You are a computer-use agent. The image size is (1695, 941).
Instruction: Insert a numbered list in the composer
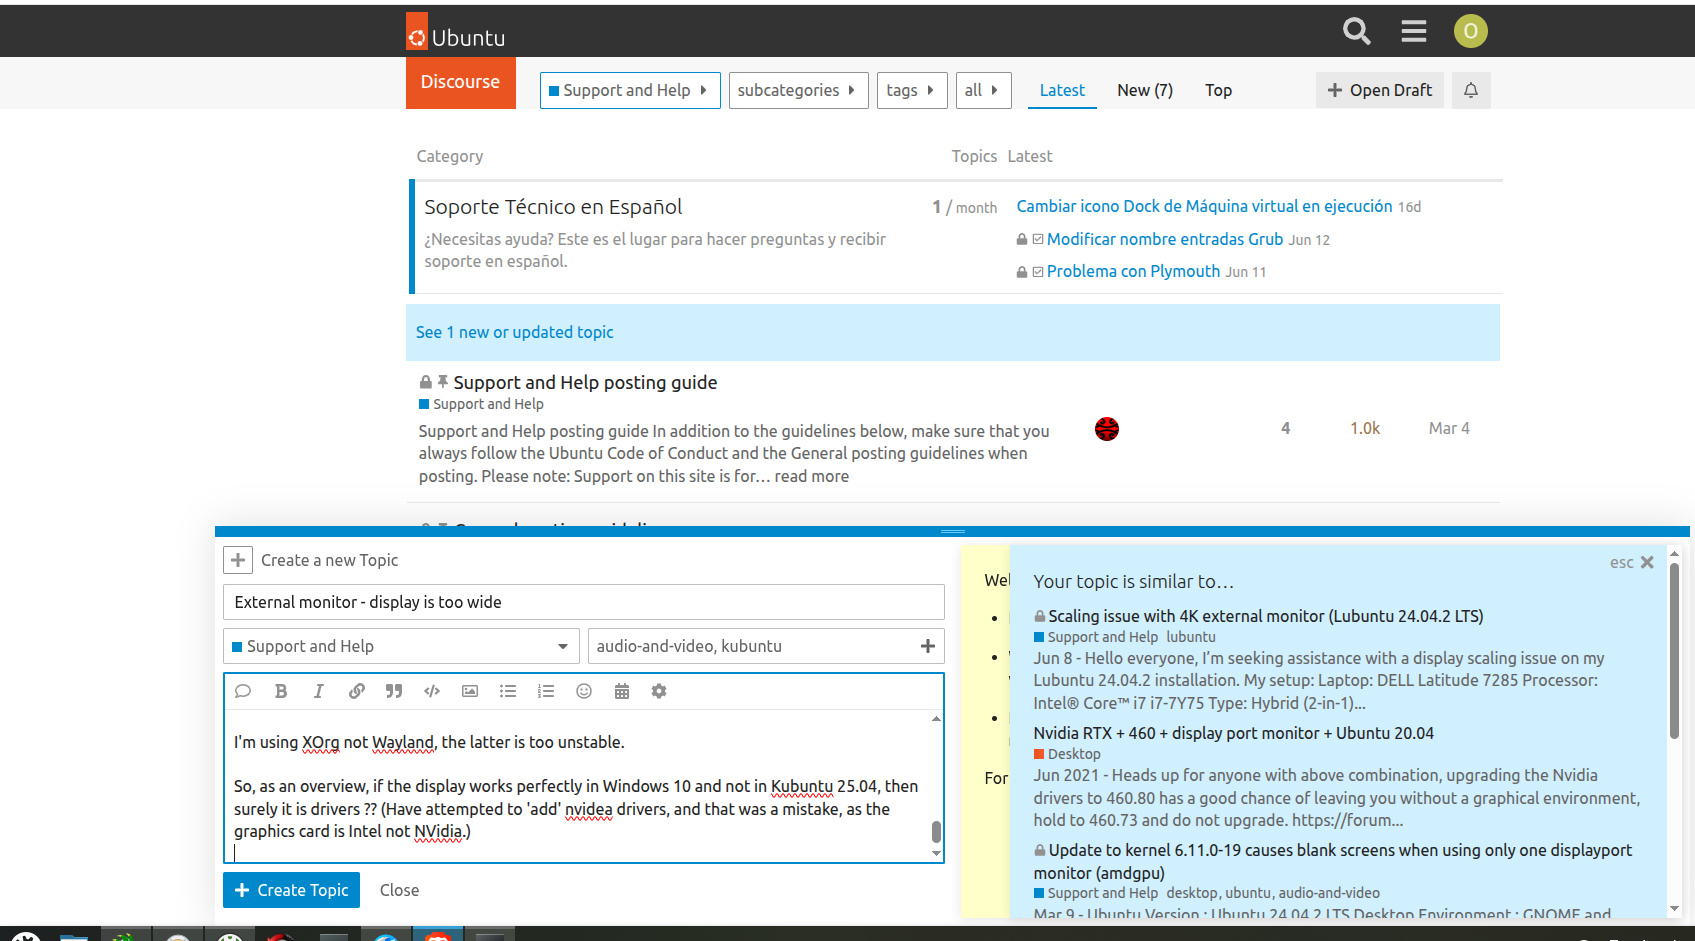tap(546, 691)
